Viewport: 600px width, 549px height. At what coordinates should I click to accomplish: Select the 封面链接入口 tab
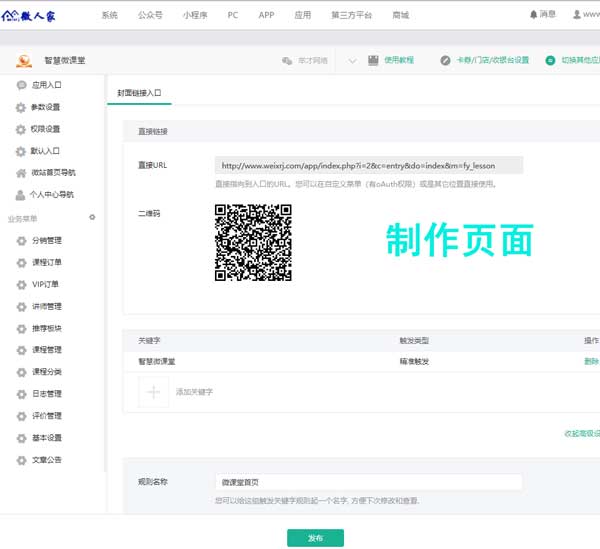pos(139,93)
